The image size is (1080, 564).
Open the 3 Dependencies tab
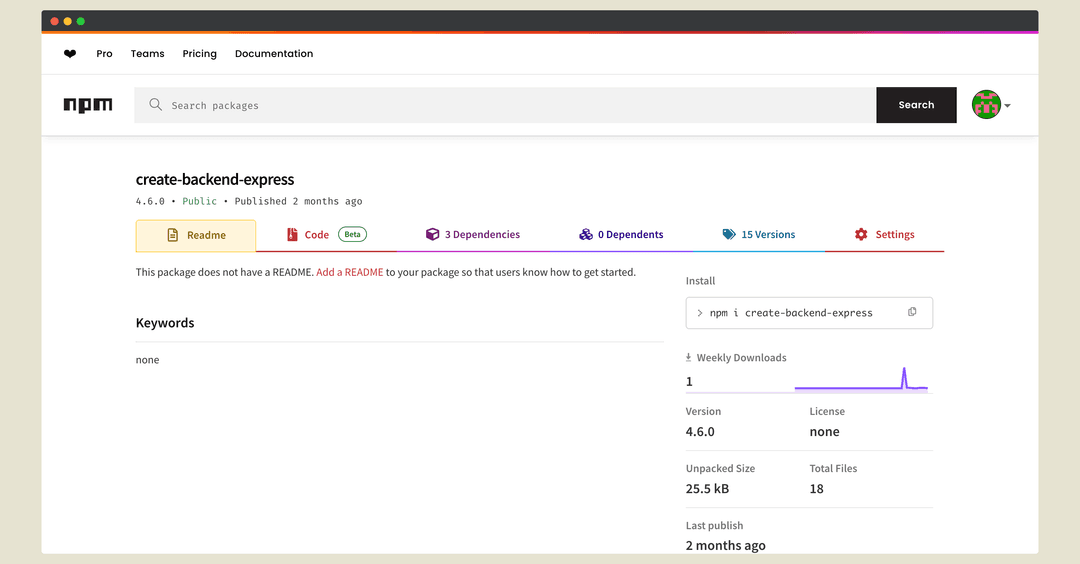(x=472, y=235)
